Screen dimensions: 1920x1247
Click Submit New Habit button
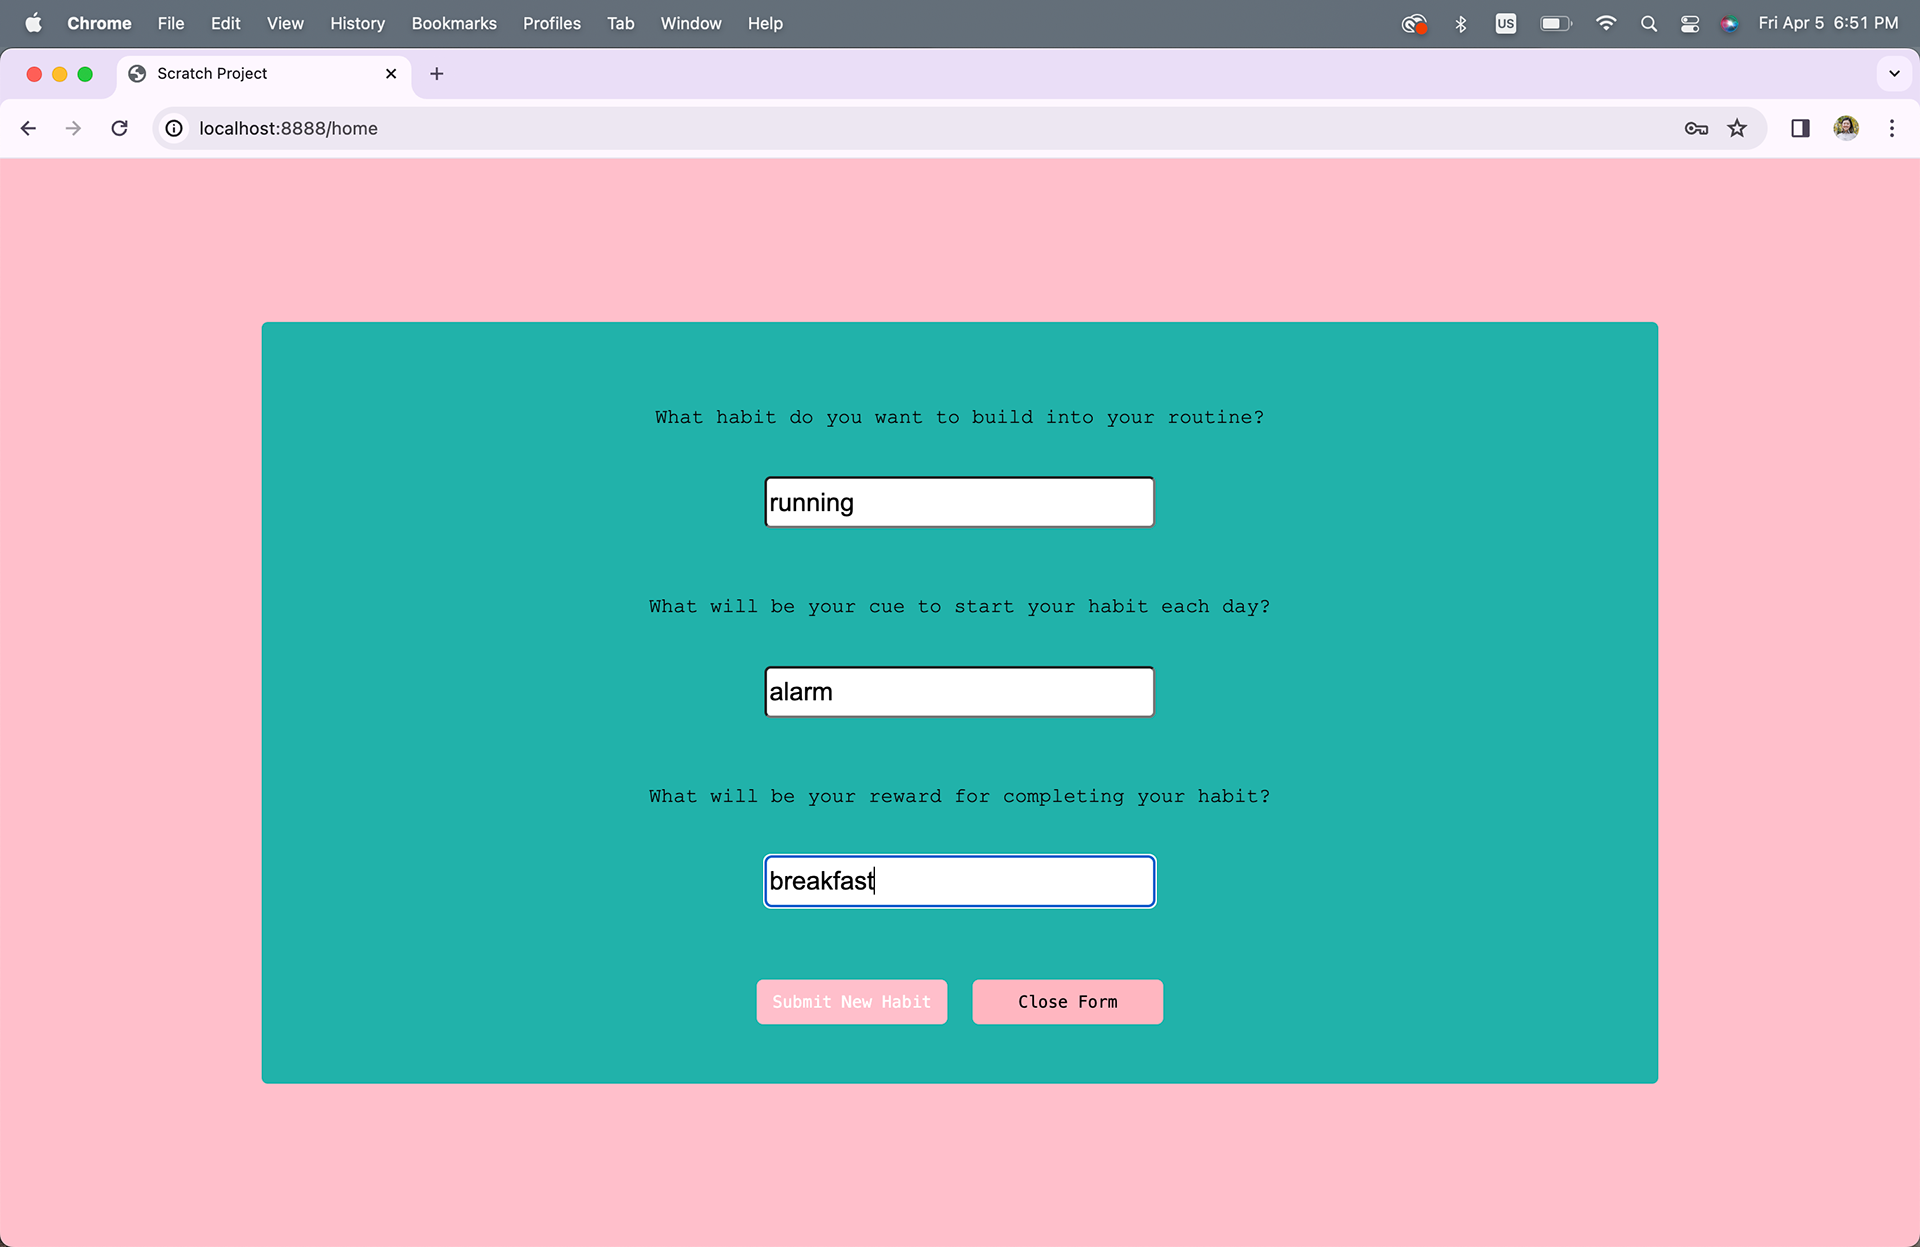tap(851, 1002)
